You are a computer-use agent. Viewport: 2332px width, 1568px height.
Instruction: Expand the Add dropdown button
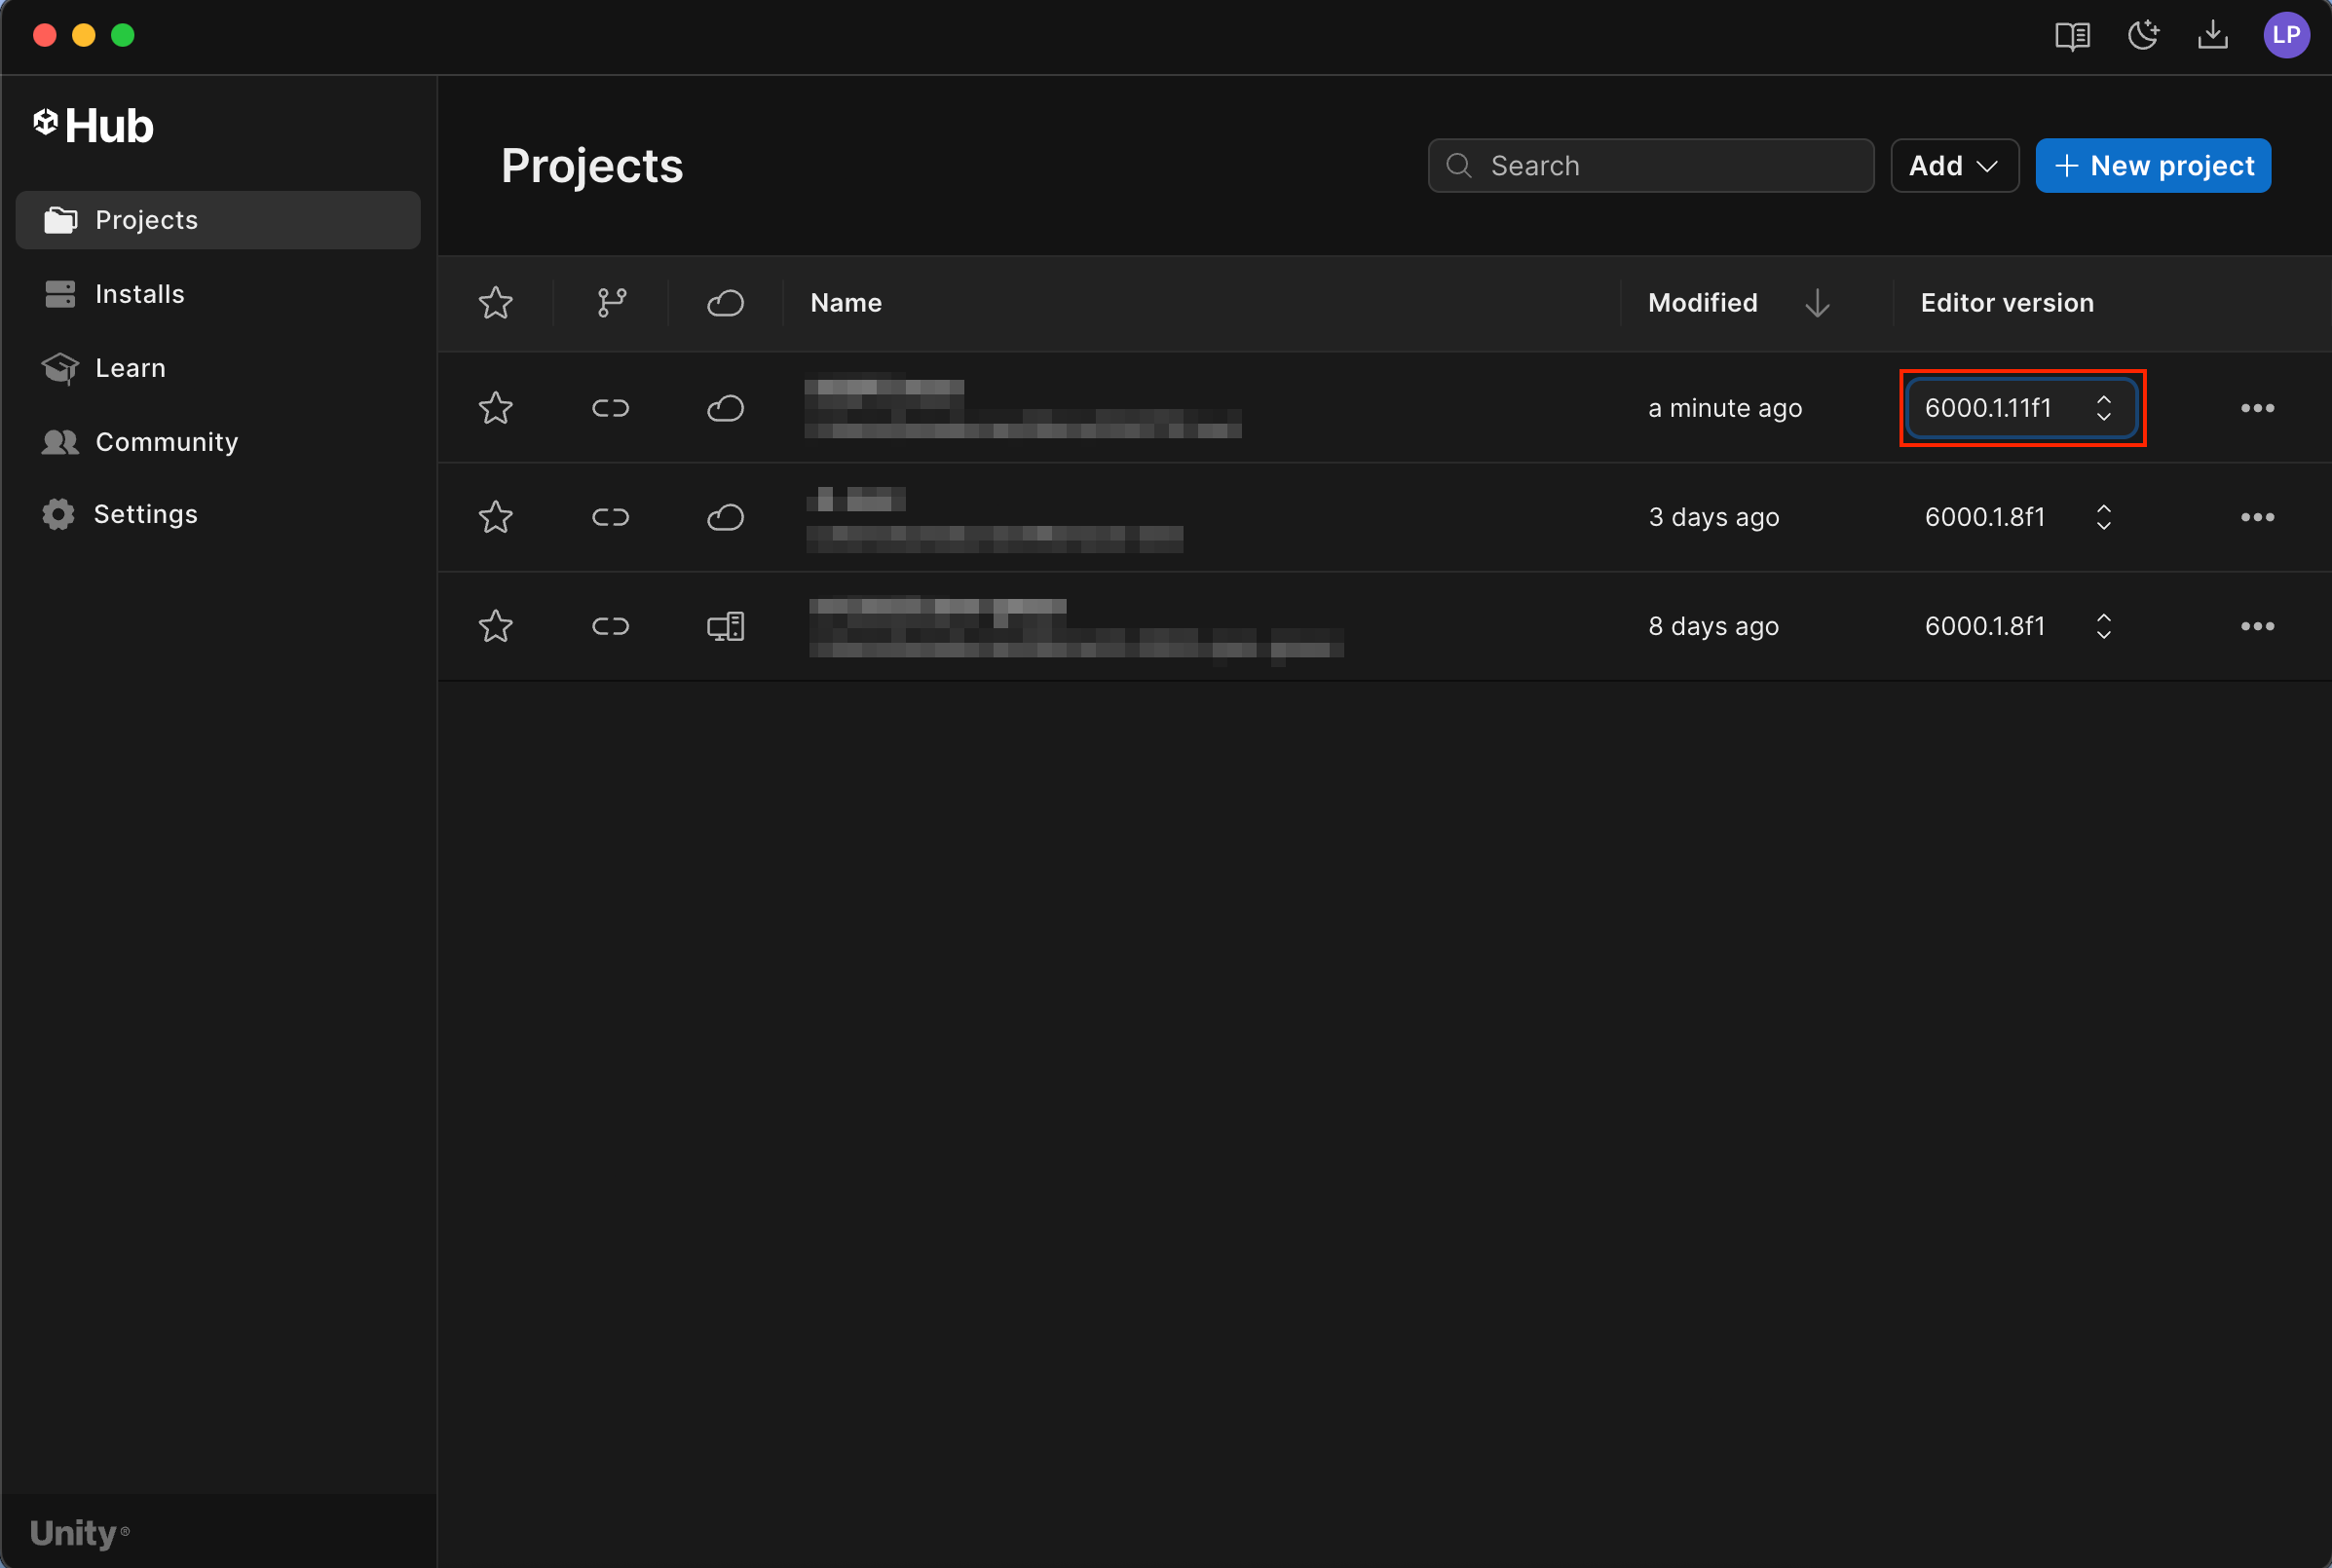(1953, 166)
